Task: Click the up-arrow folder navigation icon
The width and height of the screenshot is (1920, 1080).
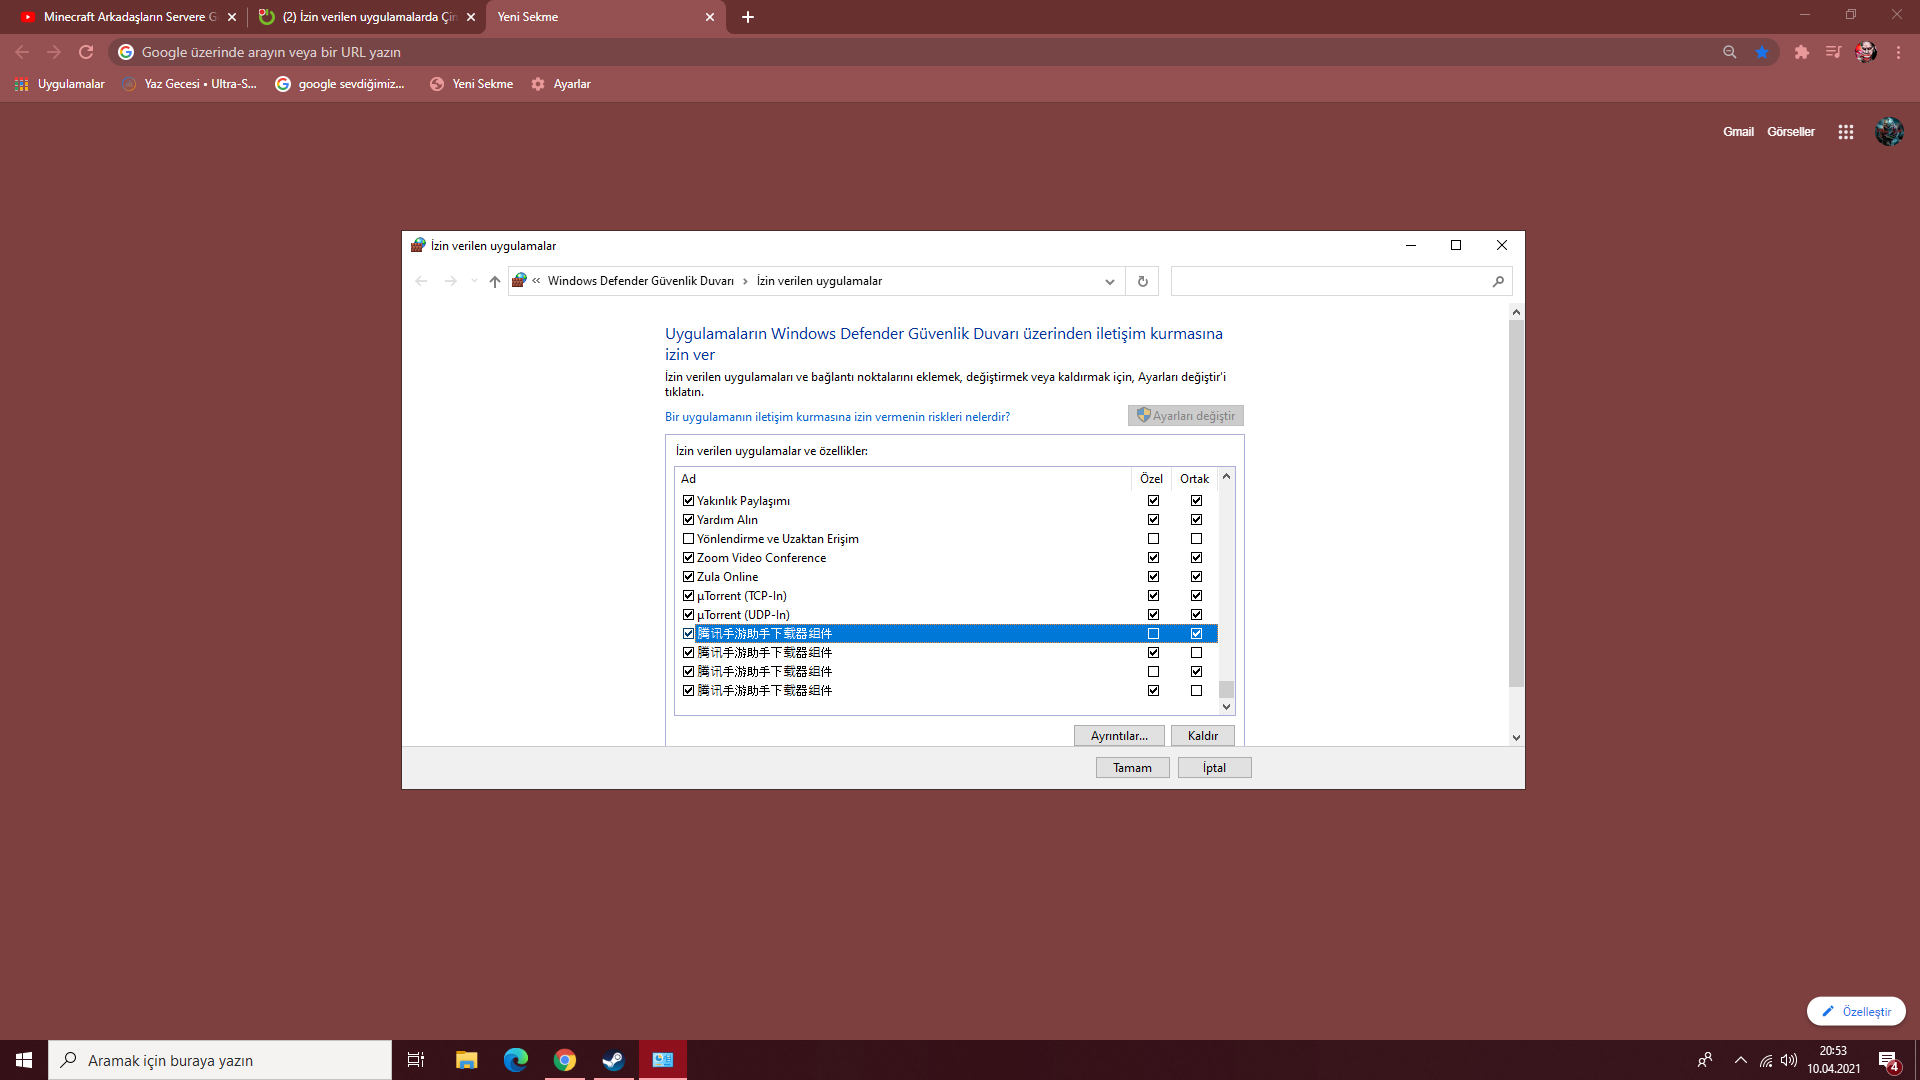Action: [494, 281]
